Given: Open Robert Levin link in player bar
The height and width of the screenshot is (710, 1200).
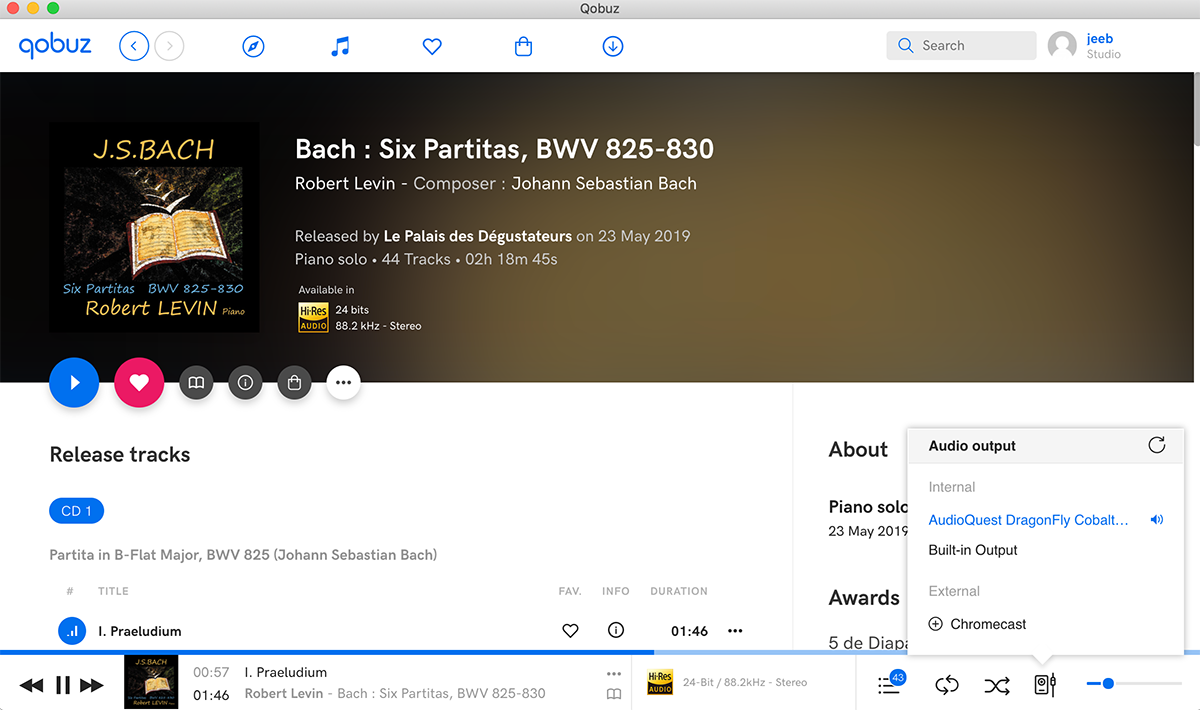Looking at the screenshot, I should [285, 693].
